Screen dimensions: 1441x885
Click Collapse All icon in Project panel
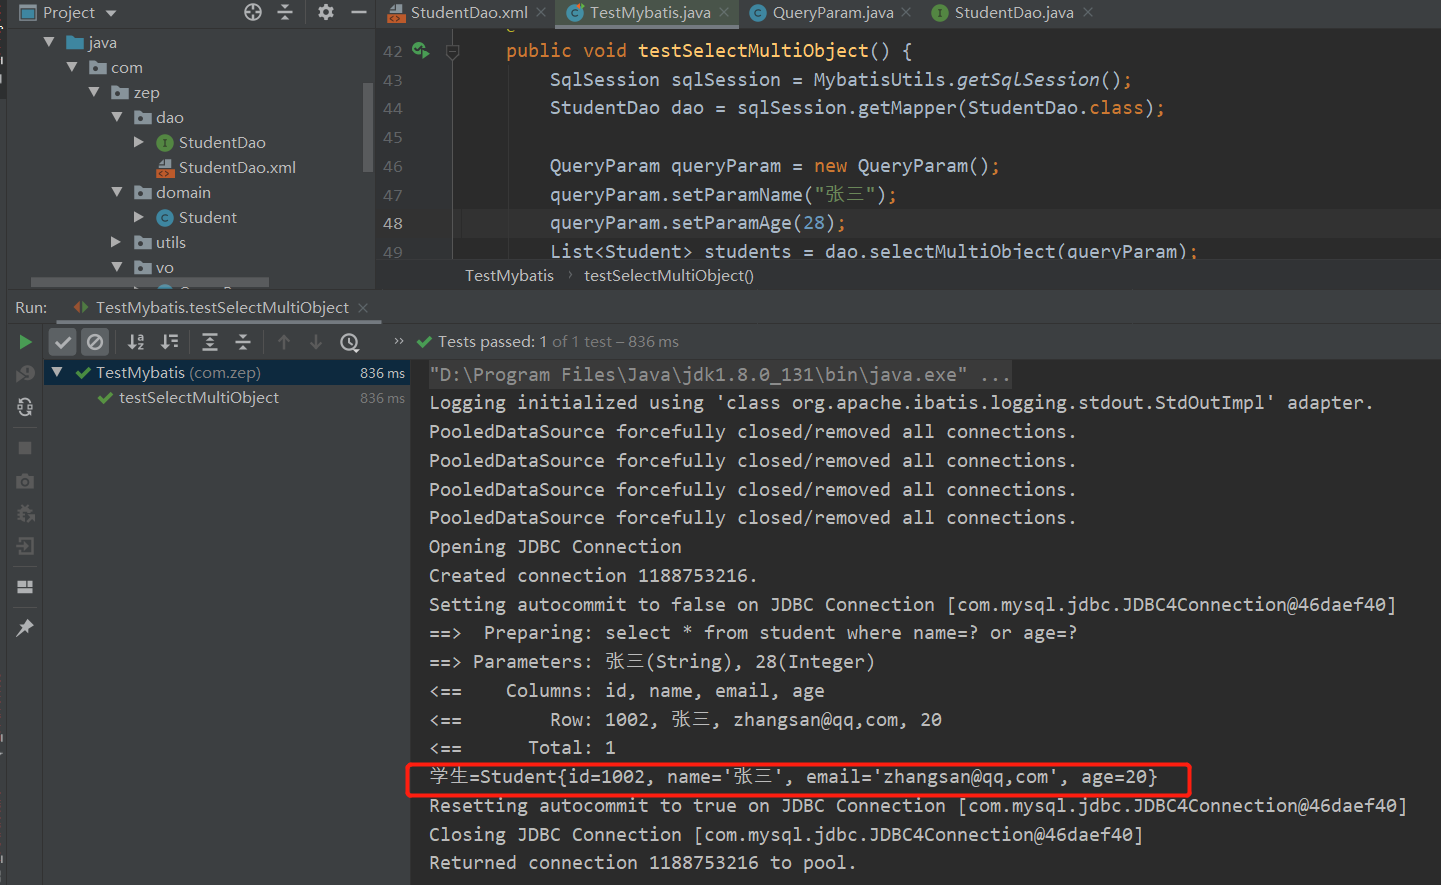click(x=285, y=12)
